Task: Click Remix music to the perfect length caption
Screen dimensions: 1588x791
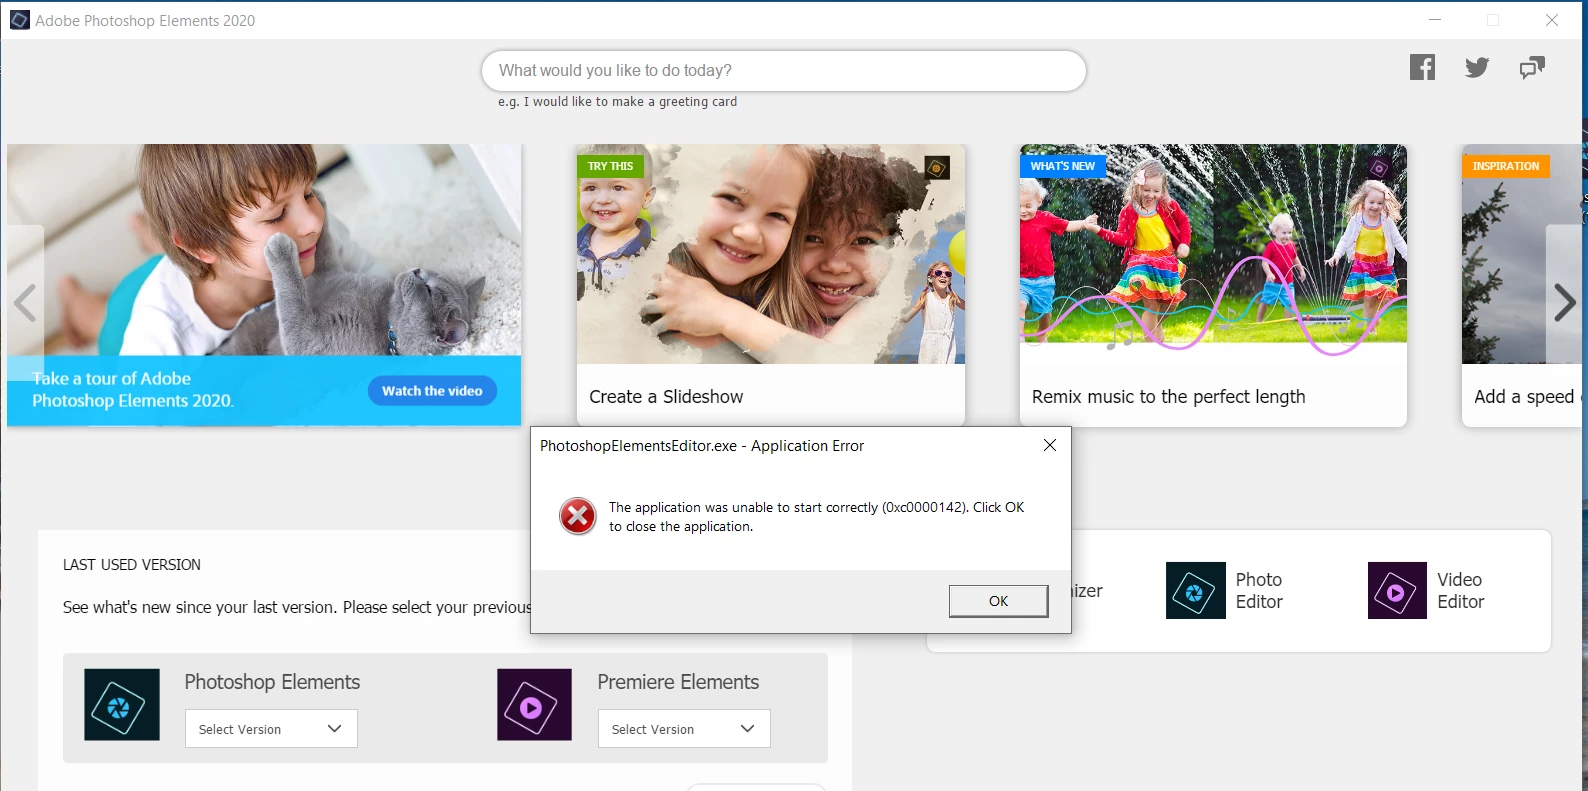Action: point(1168,397)
